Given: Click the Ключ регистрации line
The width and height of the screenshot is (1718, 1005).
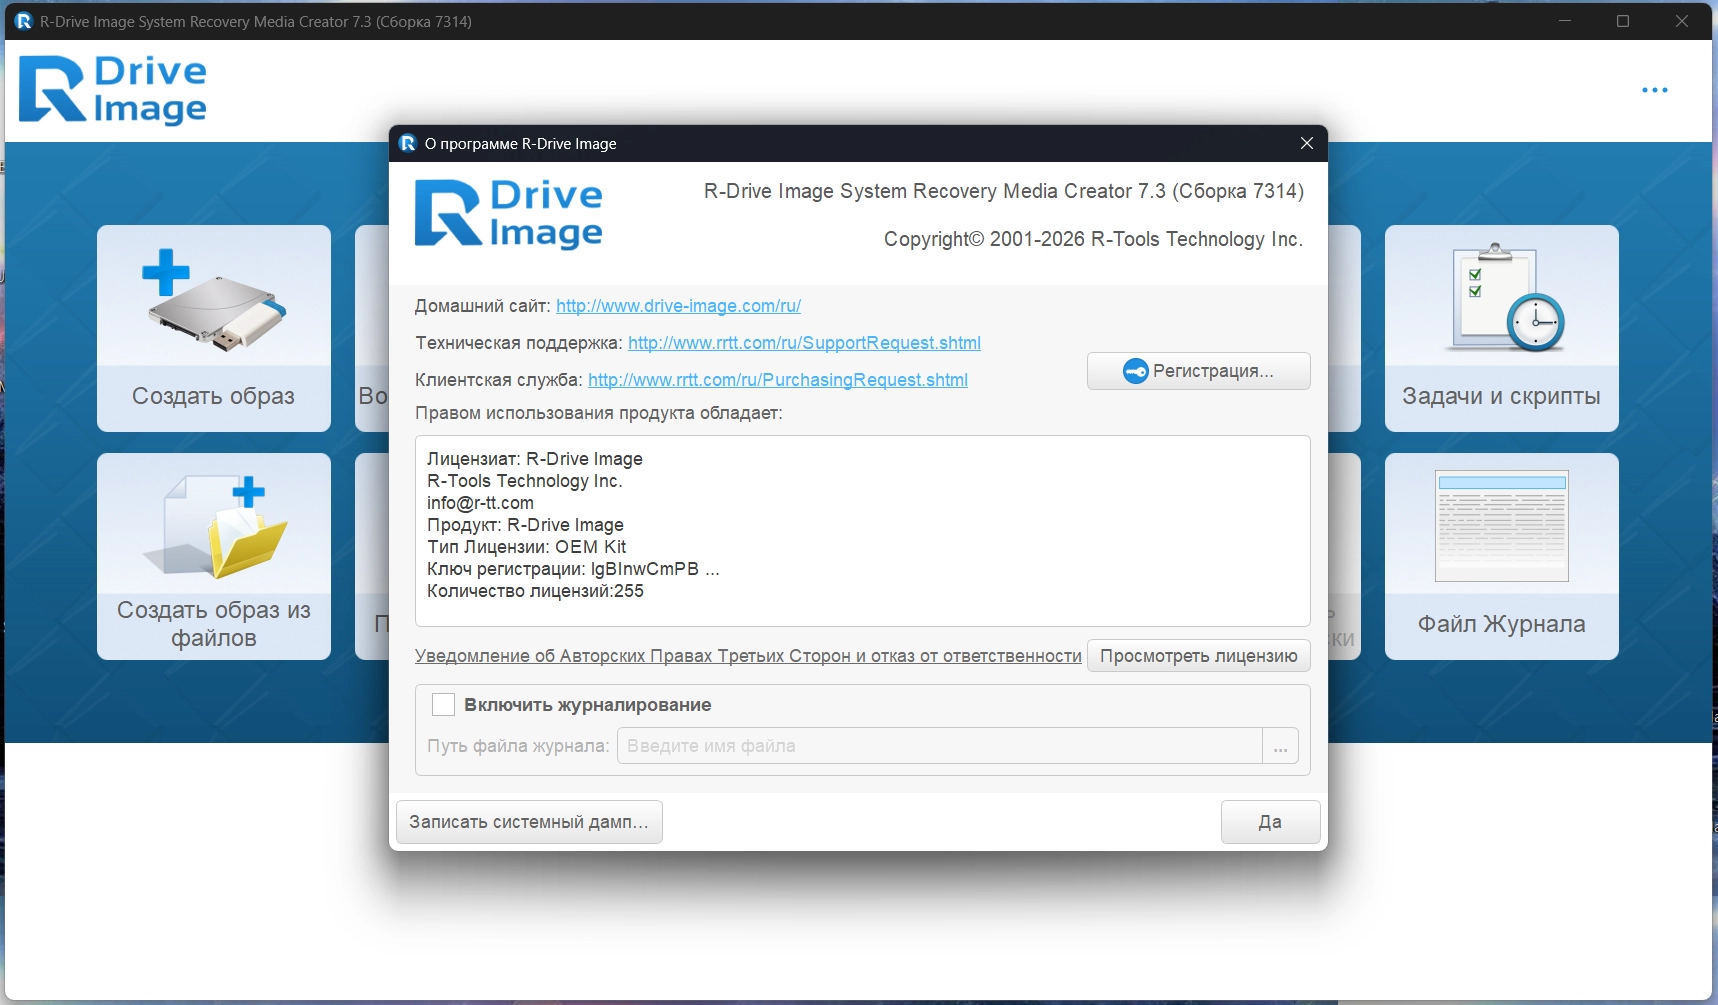Looking at the screenshot, I should 573,569.
